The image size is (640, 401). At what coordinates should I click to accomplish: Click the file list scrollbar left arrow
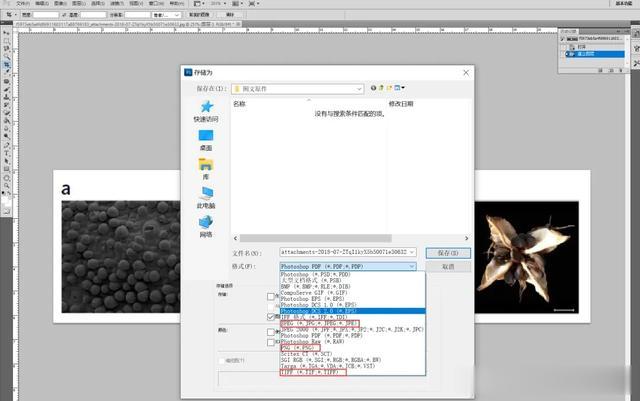[236, 238]
